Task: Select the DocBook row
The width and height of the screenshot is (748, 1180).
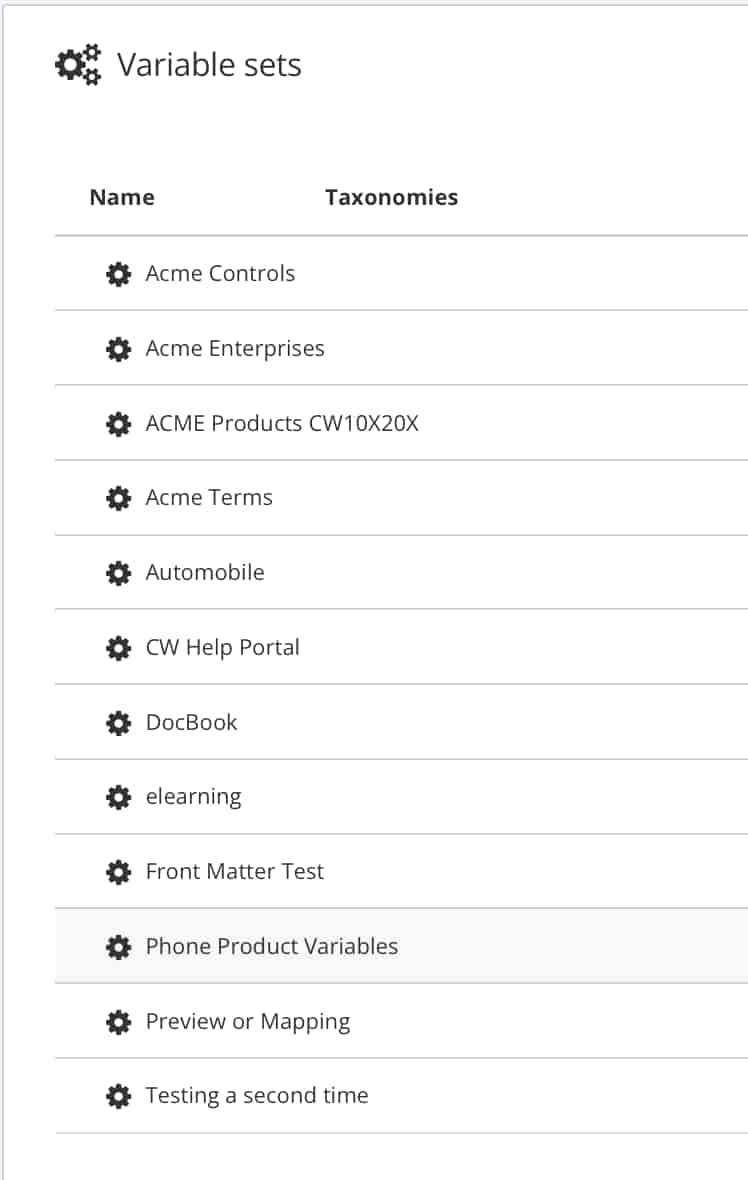Action: tap(191, 722)
